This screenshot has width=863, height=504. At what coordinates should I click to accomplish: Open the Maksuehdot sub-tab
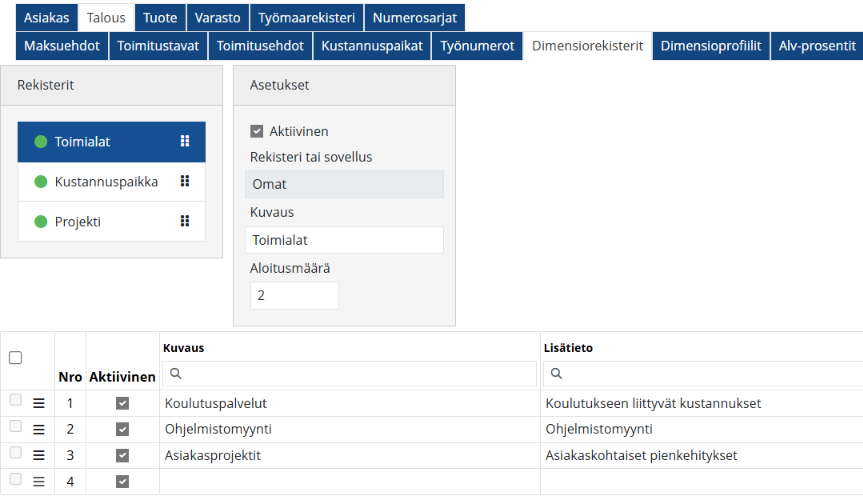62,46
